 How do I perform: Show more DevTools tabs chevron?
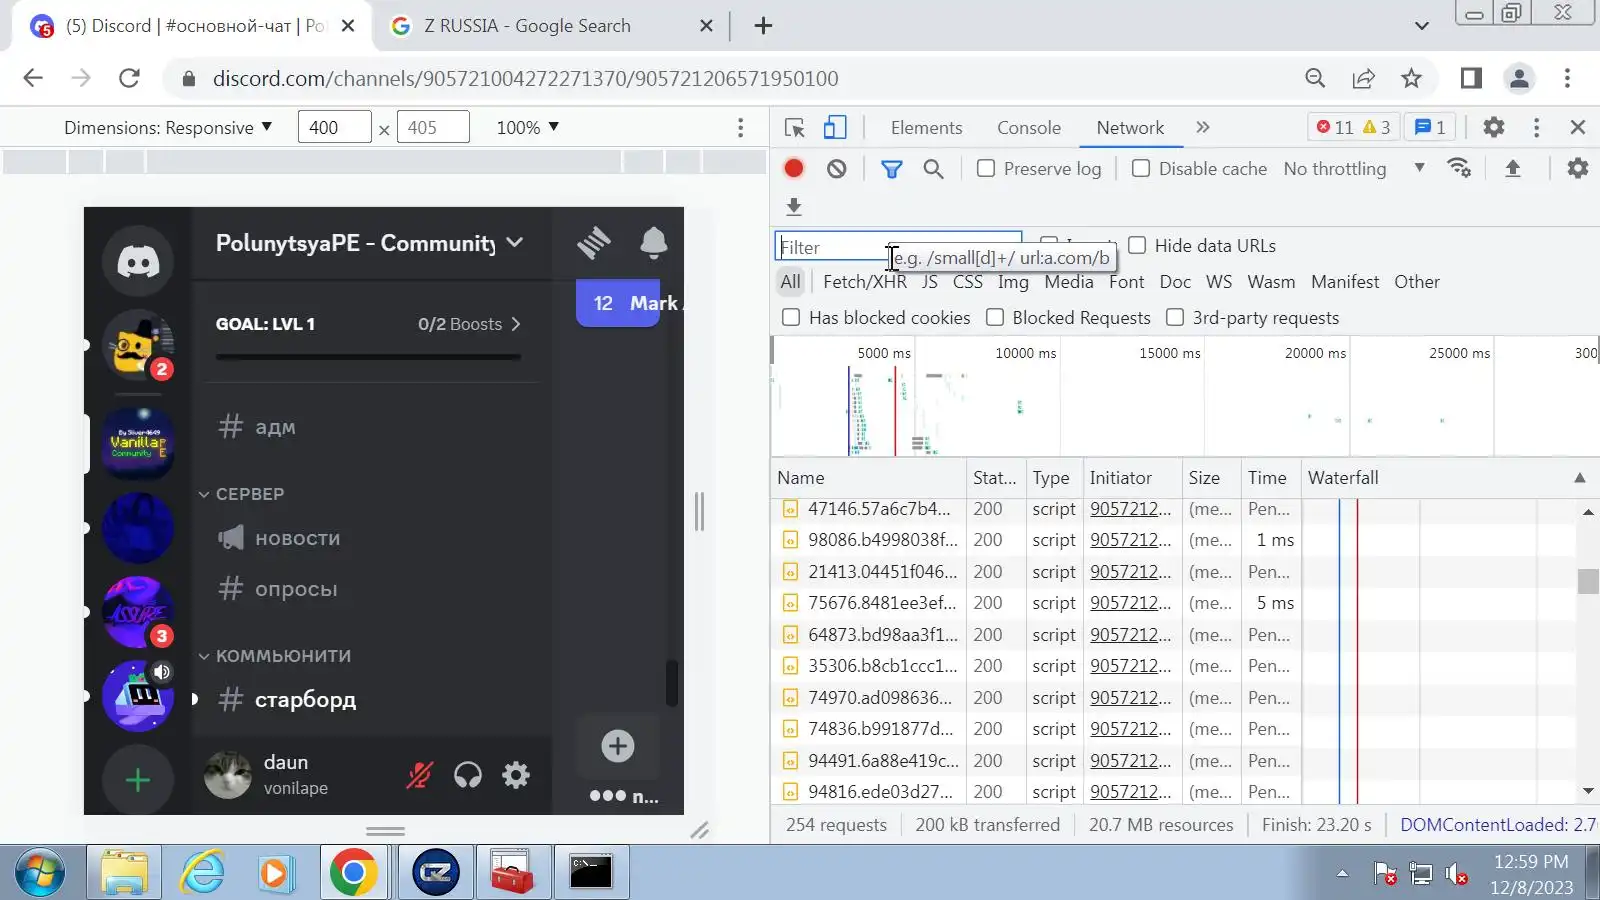pos(1203,128)
